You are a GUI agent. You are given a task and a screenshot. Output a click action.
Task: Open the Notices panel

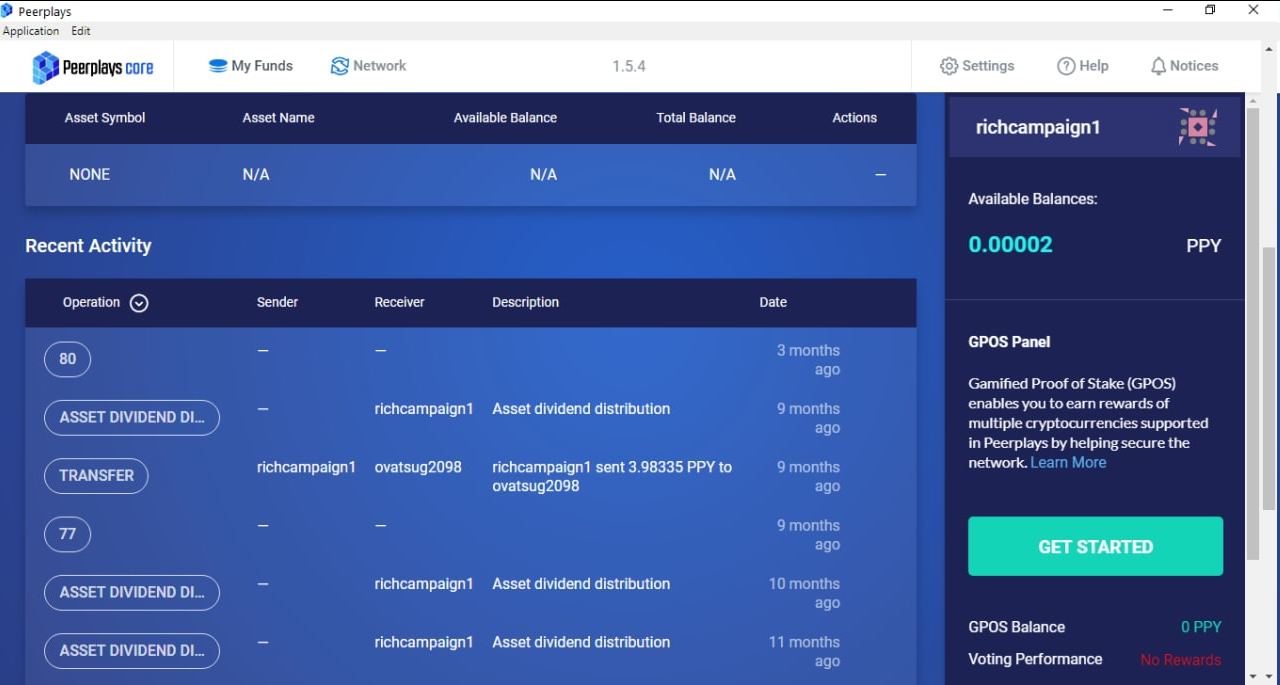[1184, 66]
